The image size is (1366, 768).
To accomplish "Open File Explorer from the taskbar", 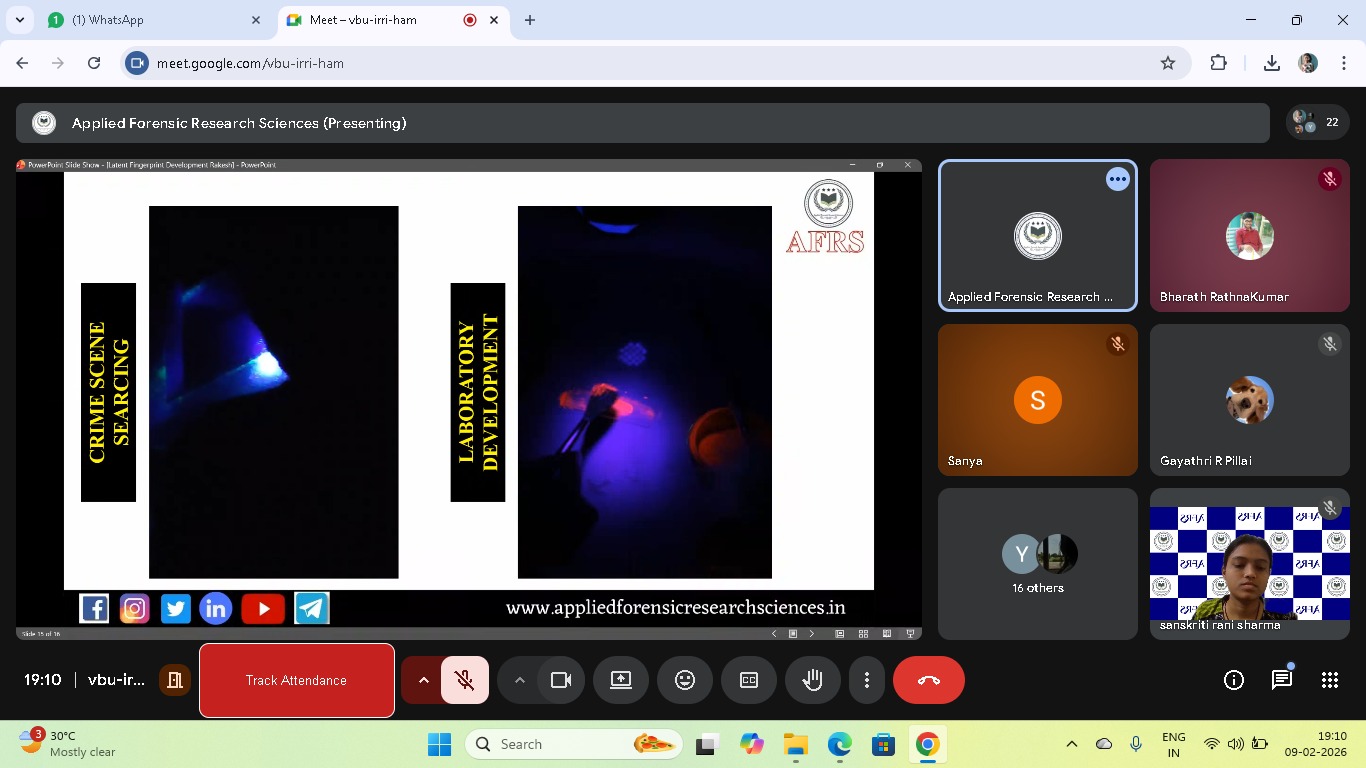I will coord(795,744).
